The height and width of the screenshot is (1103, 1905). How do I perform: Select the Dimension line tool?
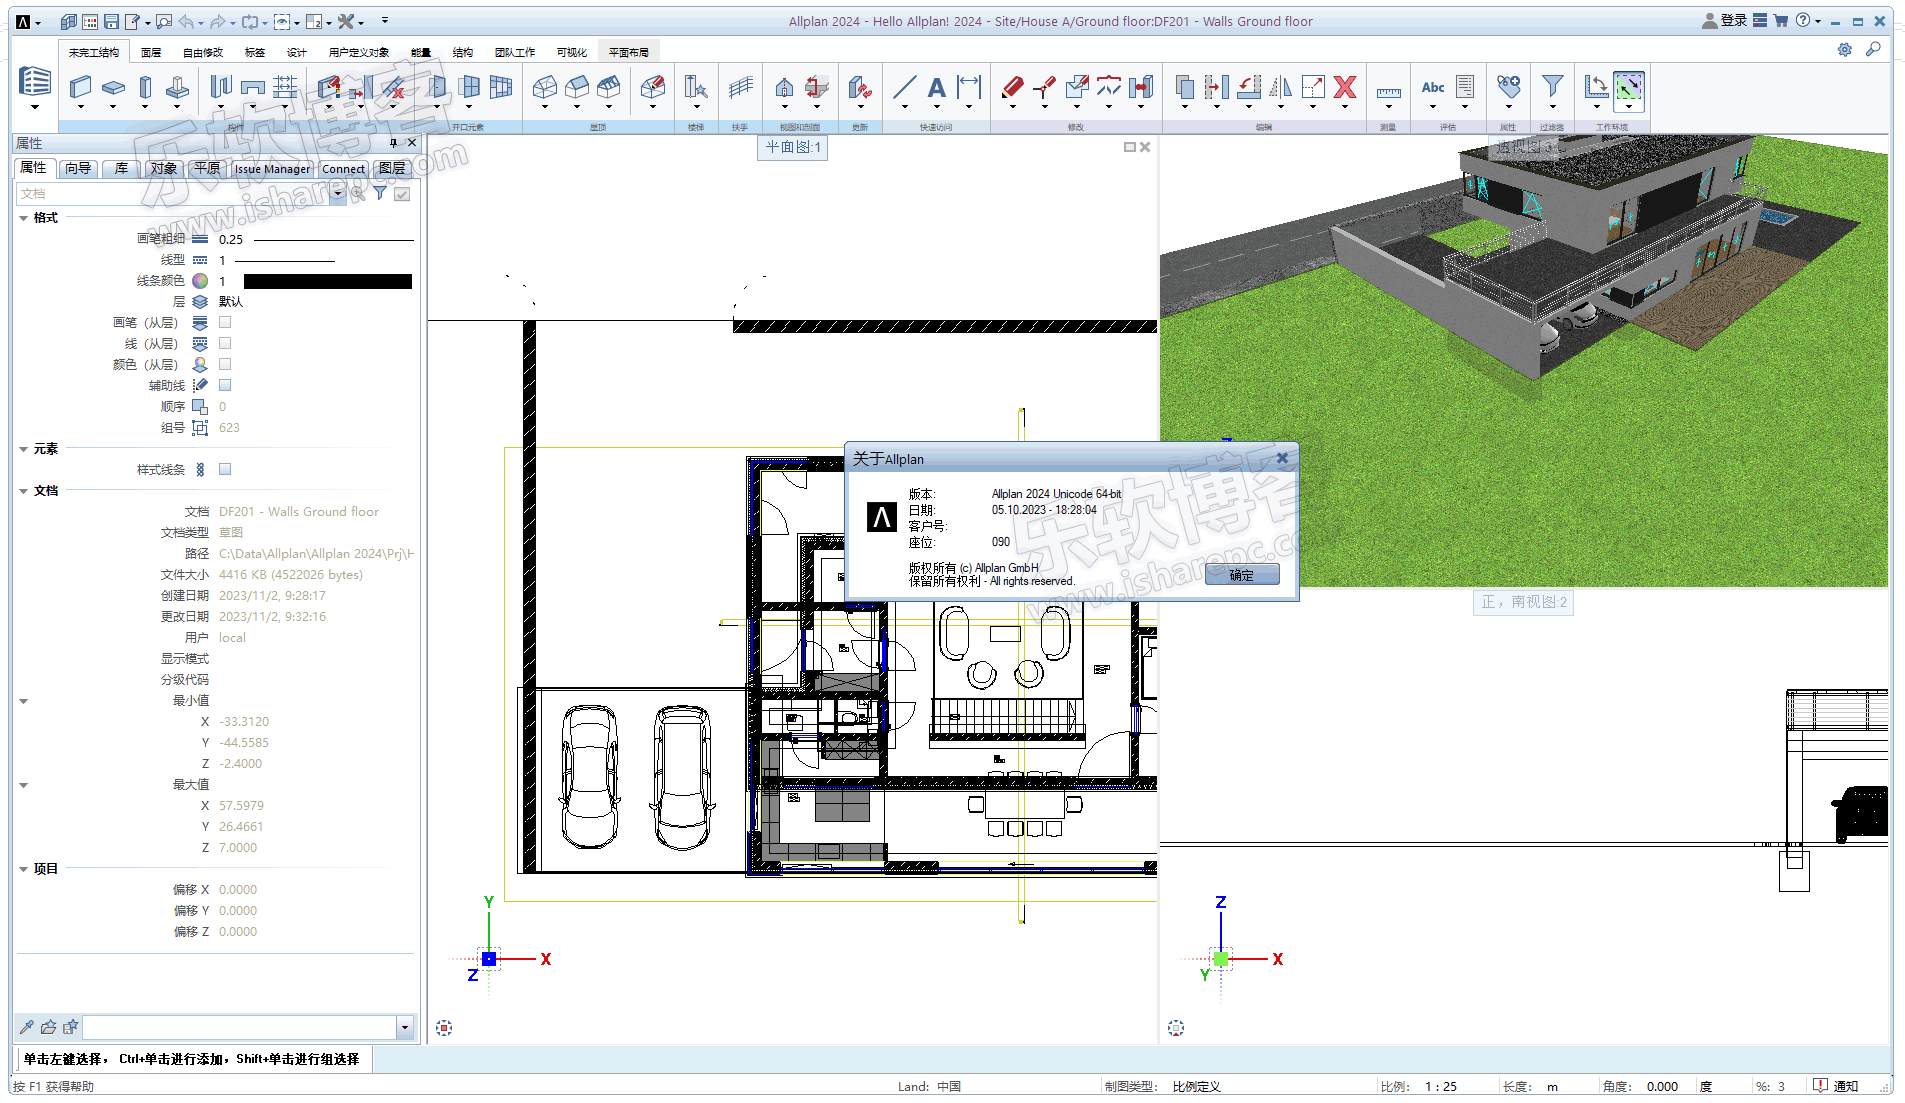968,88
